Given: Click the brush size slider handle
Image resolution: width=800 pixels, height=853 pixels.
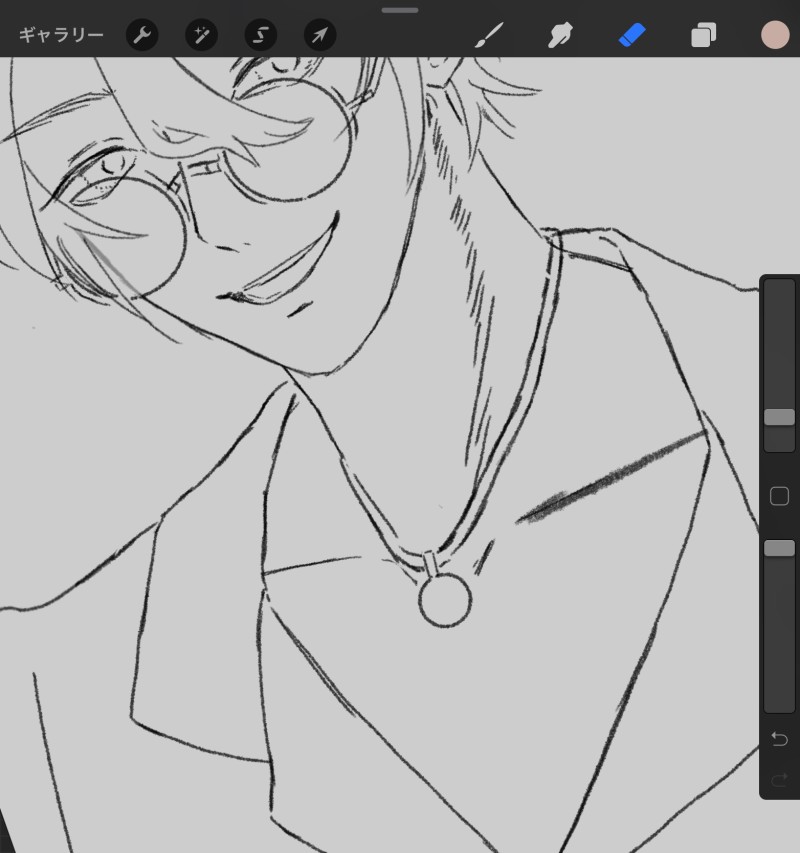Looking at the screenshot, I should pos(779,417).
